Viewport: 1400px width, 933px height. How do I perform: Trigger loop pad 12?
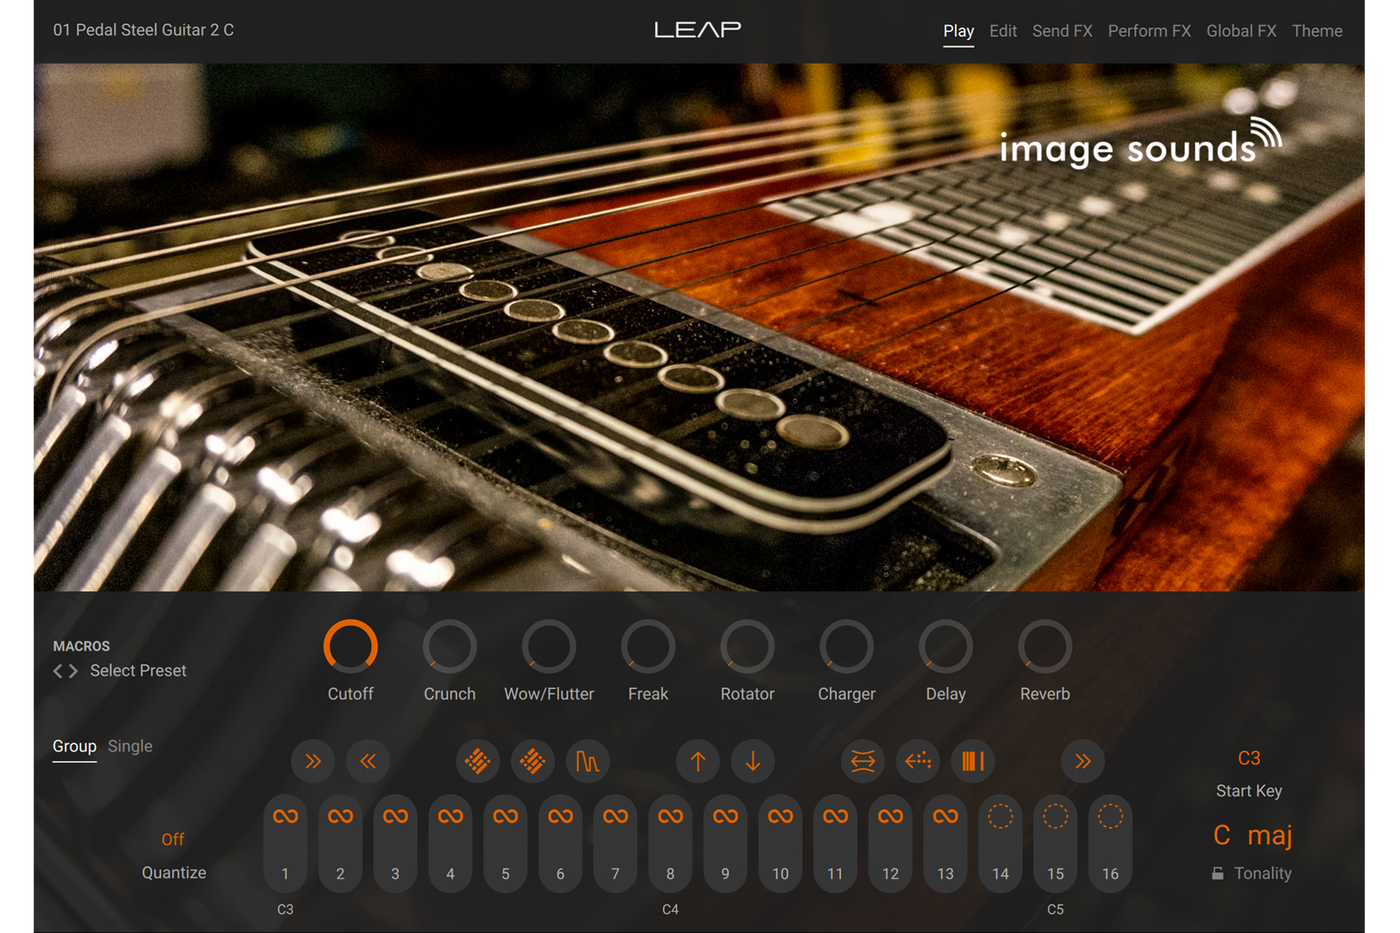(x=890, y=843)
